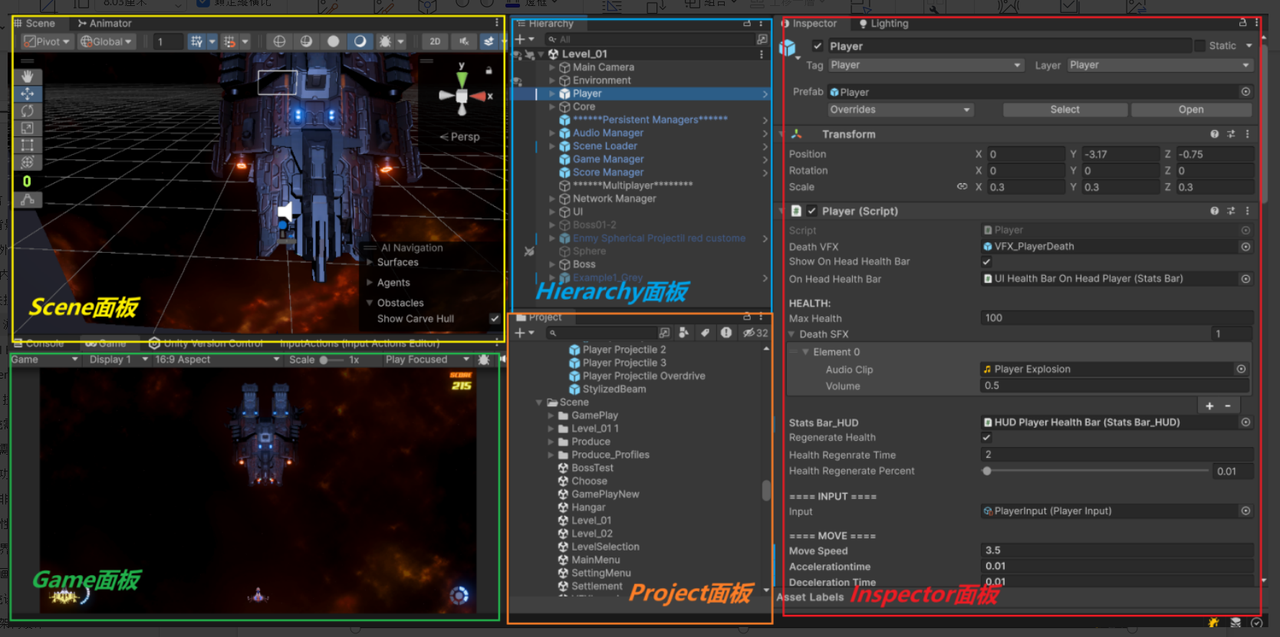Open the Tag dropdown for Player
Screen dimensions: 1280x637
[x=926, y=65]
